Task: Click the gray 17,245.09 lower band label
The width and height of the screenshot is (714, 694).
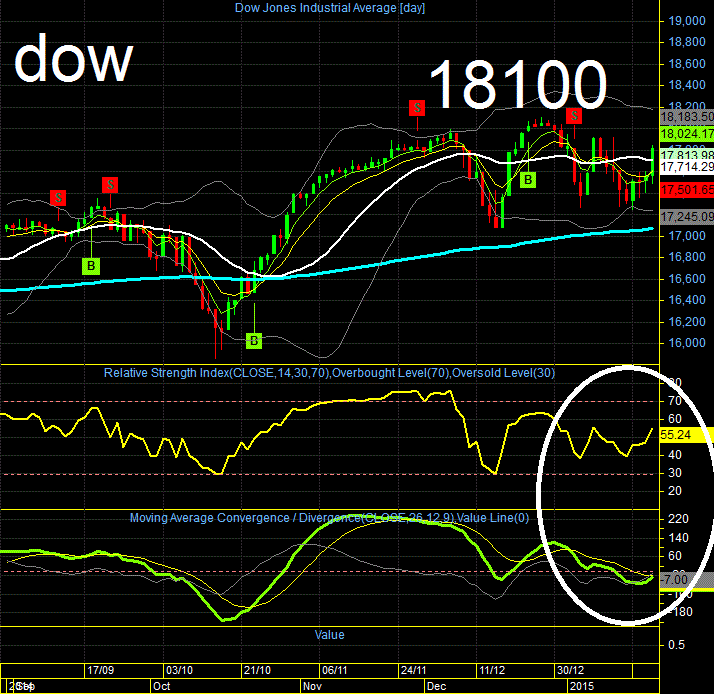Action: point(687,217)
